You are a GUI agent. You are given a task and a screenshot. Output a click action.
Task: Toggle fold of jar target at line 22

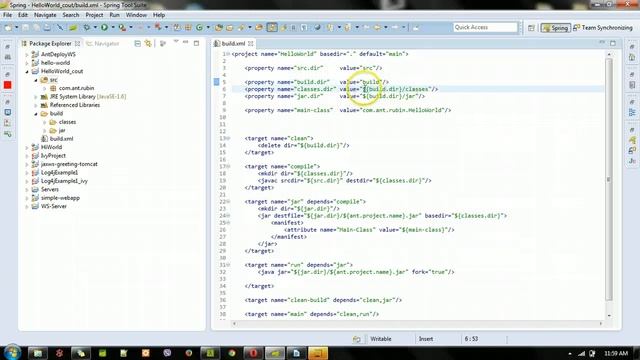pos(228,202)
